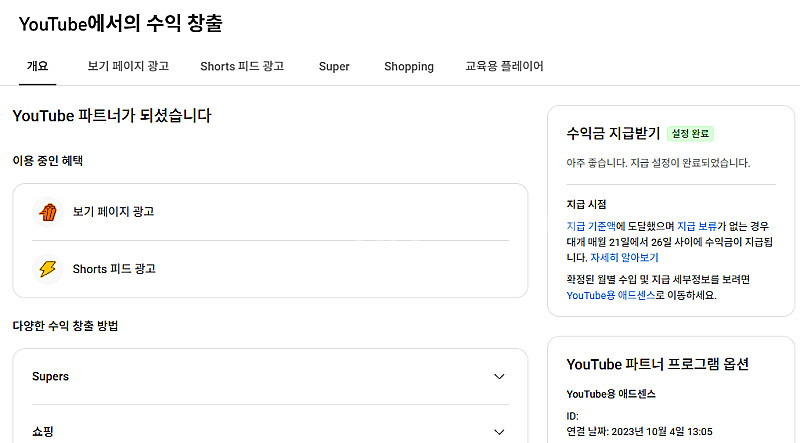Click the ID: label in options card
This screenshot has height=443, width=800.
[x=572, y=416]
